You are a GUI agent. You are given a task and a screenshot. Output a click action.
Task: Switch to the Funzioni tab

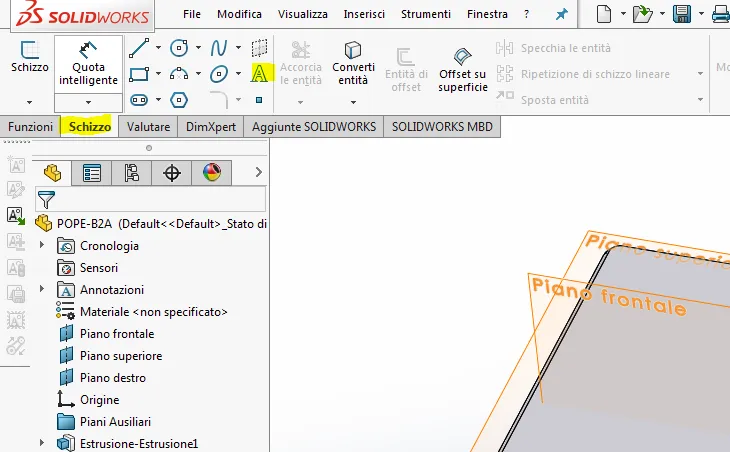[30, 127]
